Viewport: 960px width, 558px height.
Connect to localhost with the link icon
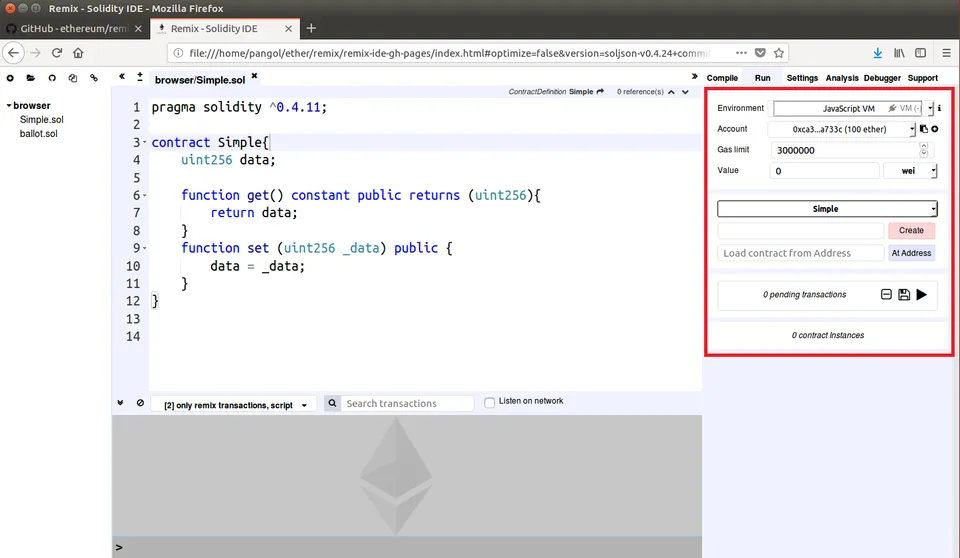pyautogui.click(x=94, y=78)
